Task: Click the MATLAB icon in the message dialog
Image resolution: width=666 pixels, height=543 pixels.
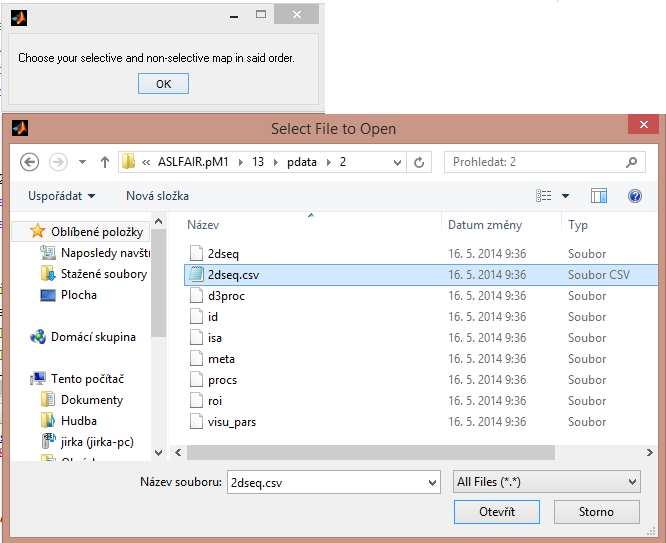Action: coord(19,18)
